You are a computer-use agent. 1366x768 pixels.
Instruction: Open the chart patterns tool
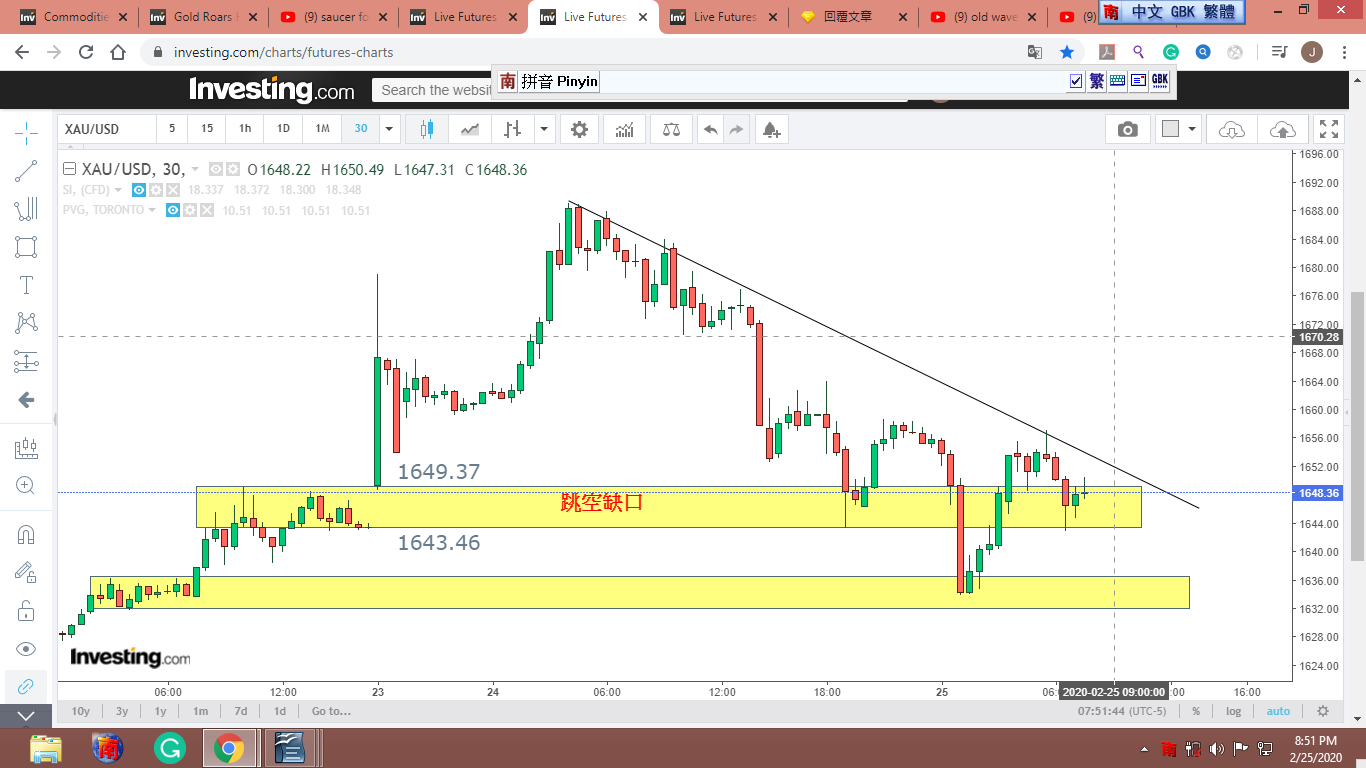tap(26, 323)
